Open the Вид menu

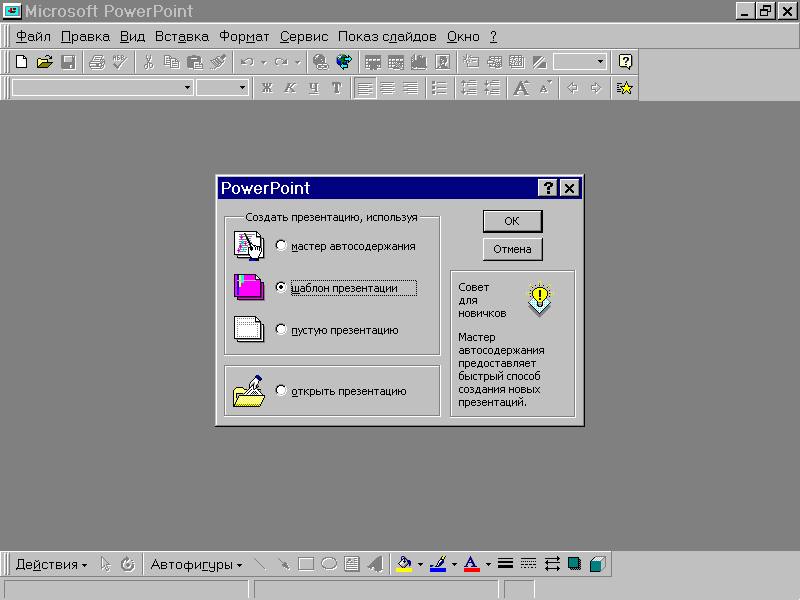click(x=133, y=37)
